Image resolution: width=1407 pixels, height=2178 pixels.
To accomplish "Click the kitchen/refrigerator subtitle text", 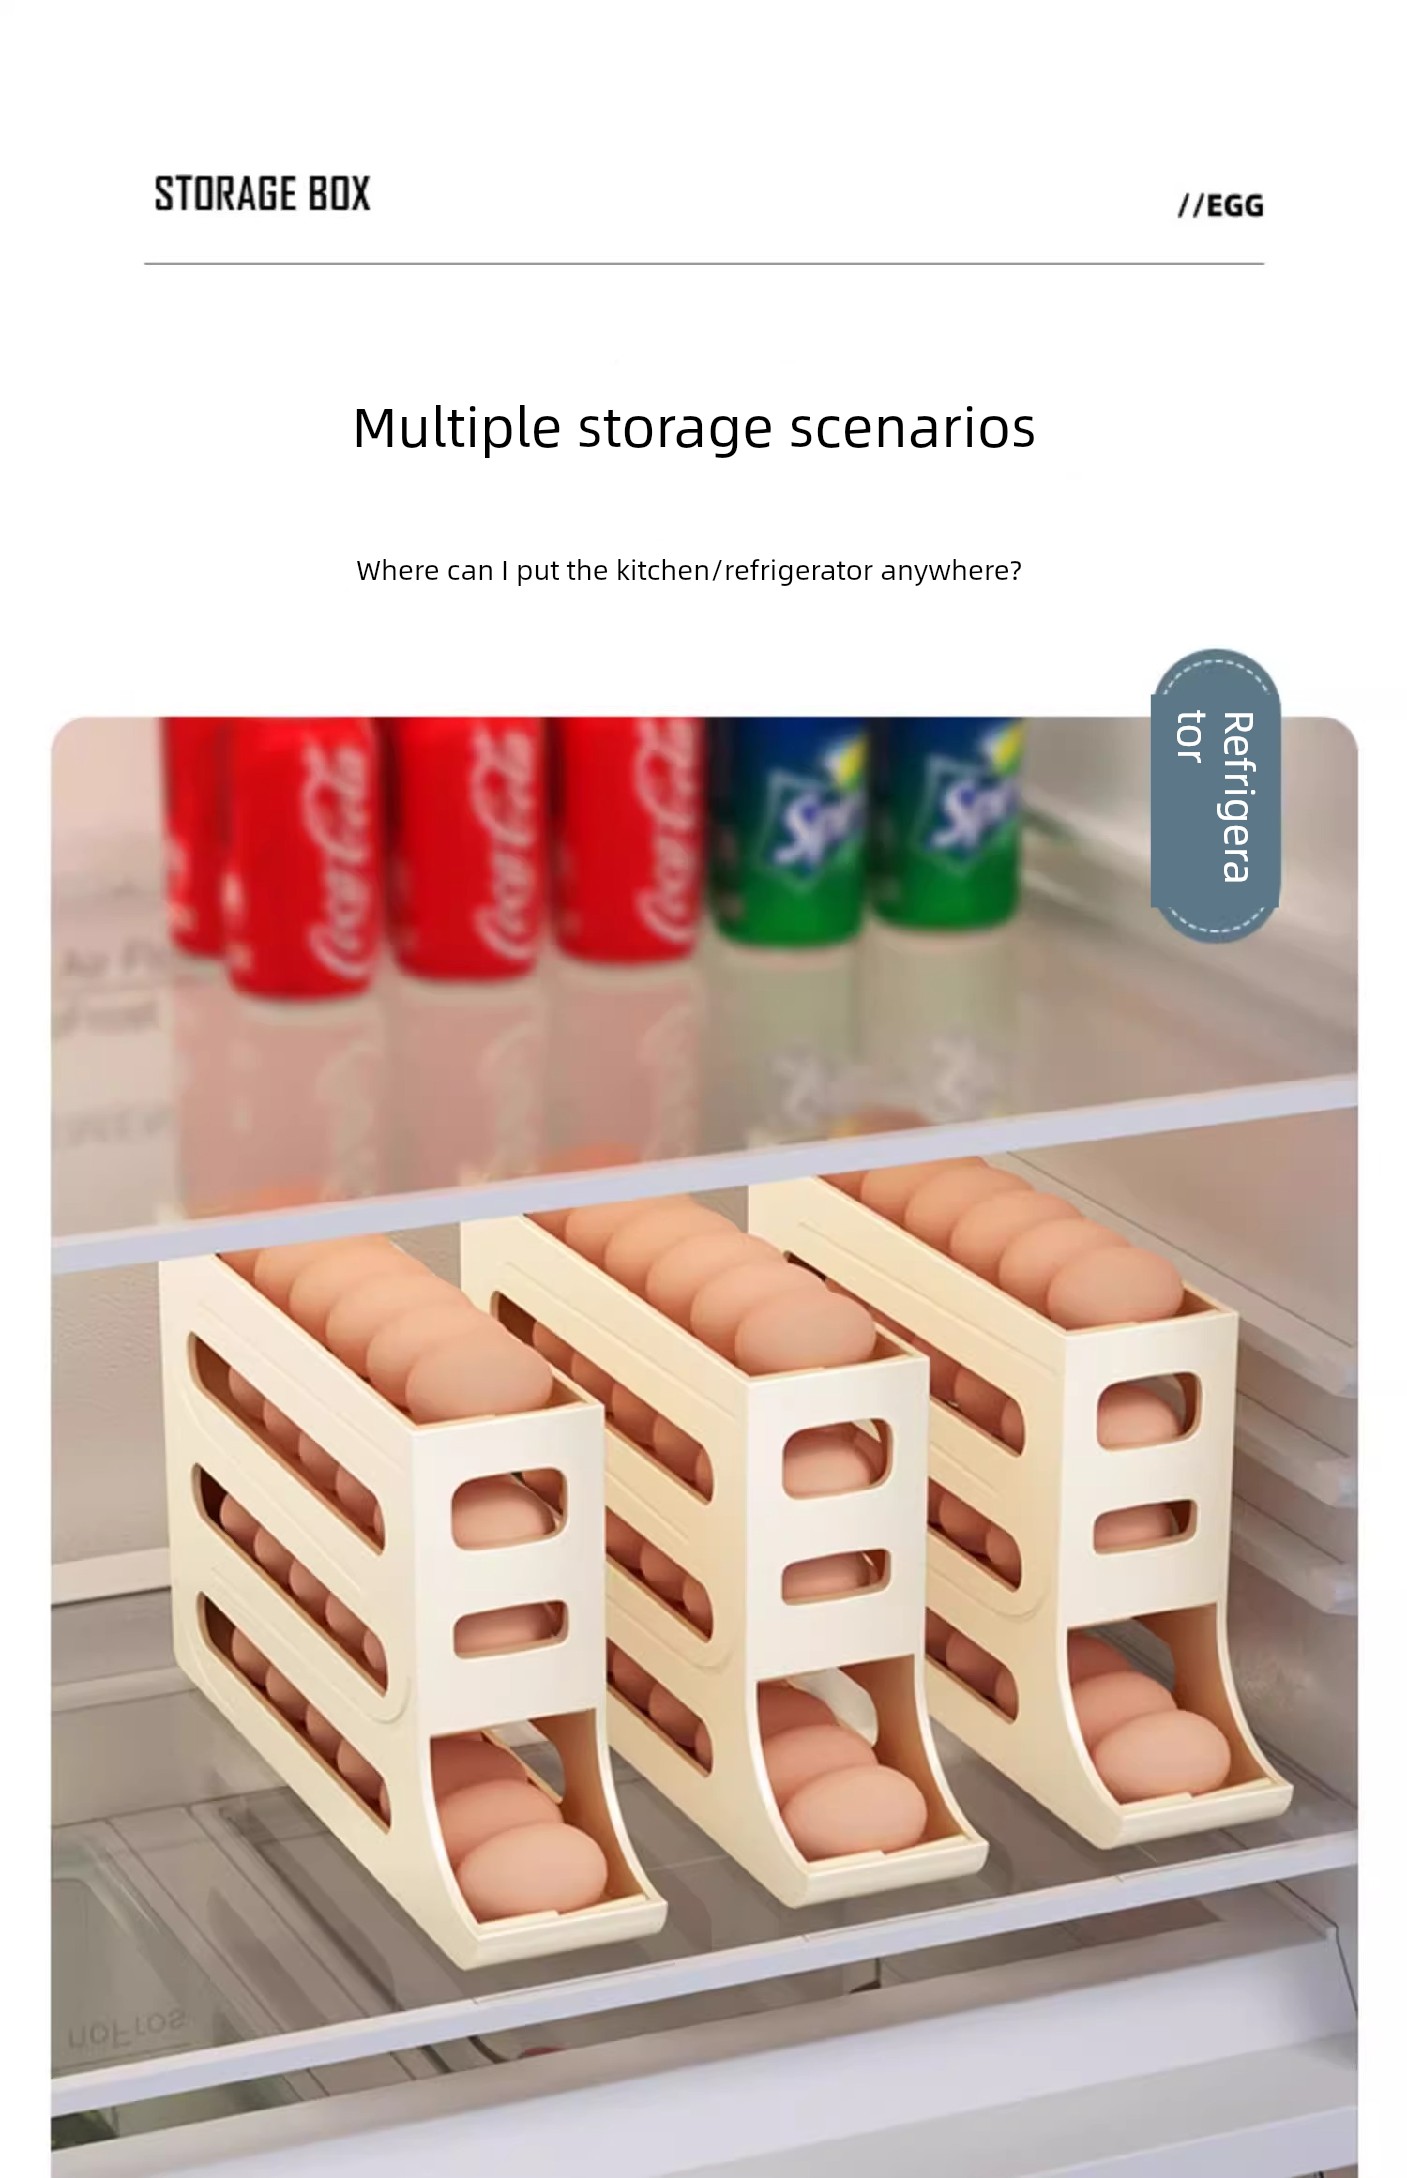I will 689,571.
